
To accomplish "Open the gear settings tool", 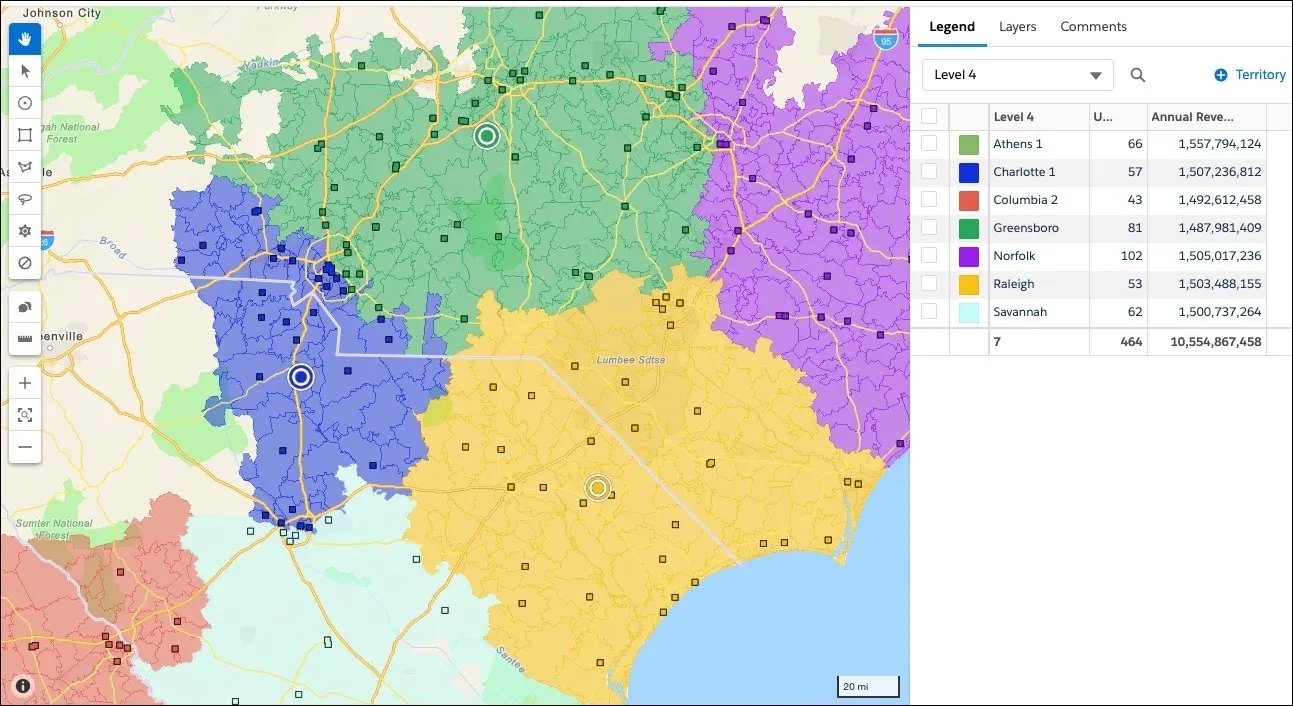I will click(x=25, y=231).
